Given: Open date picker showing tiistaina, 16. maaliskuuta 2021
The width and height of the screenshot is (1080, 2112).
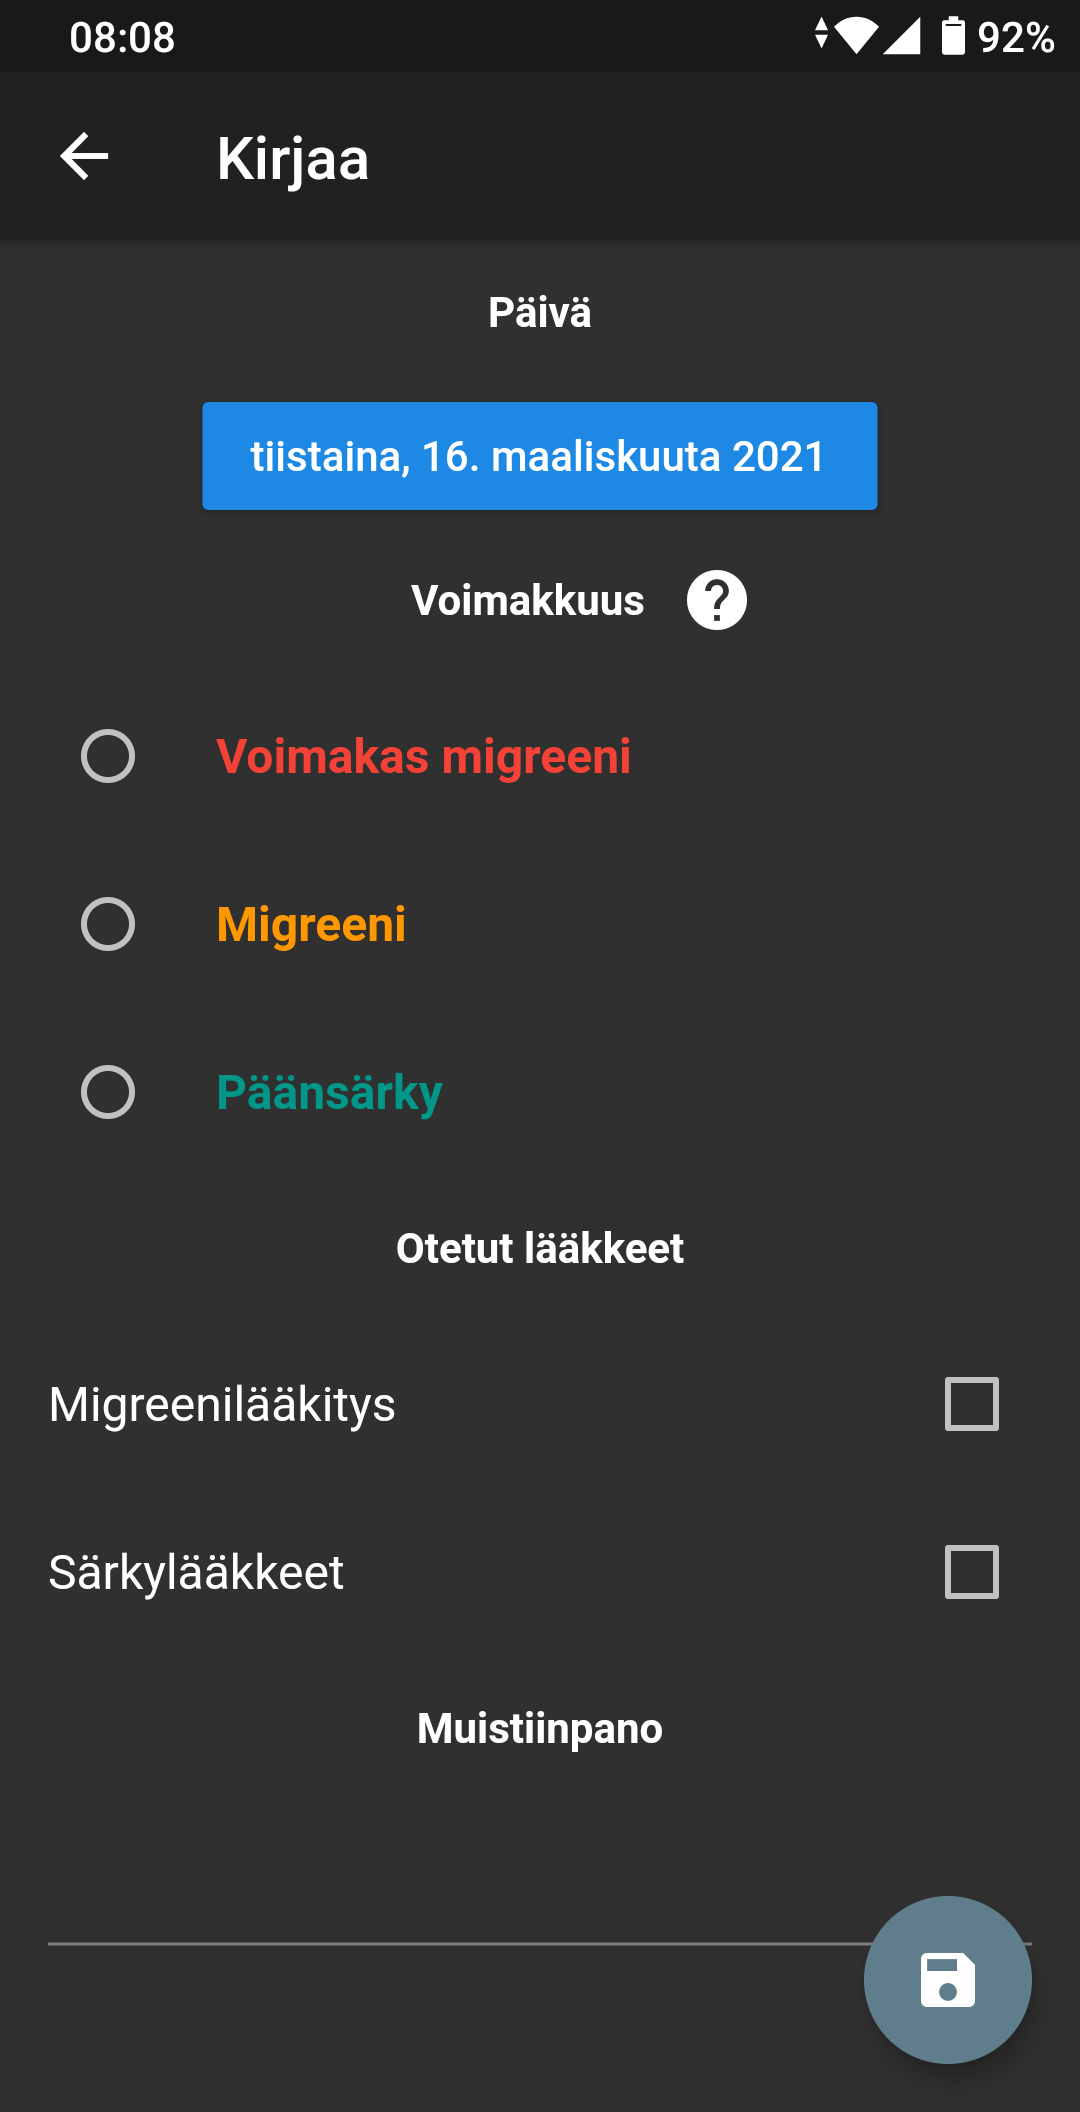Looking at the screenshot, I should [540, 456].
